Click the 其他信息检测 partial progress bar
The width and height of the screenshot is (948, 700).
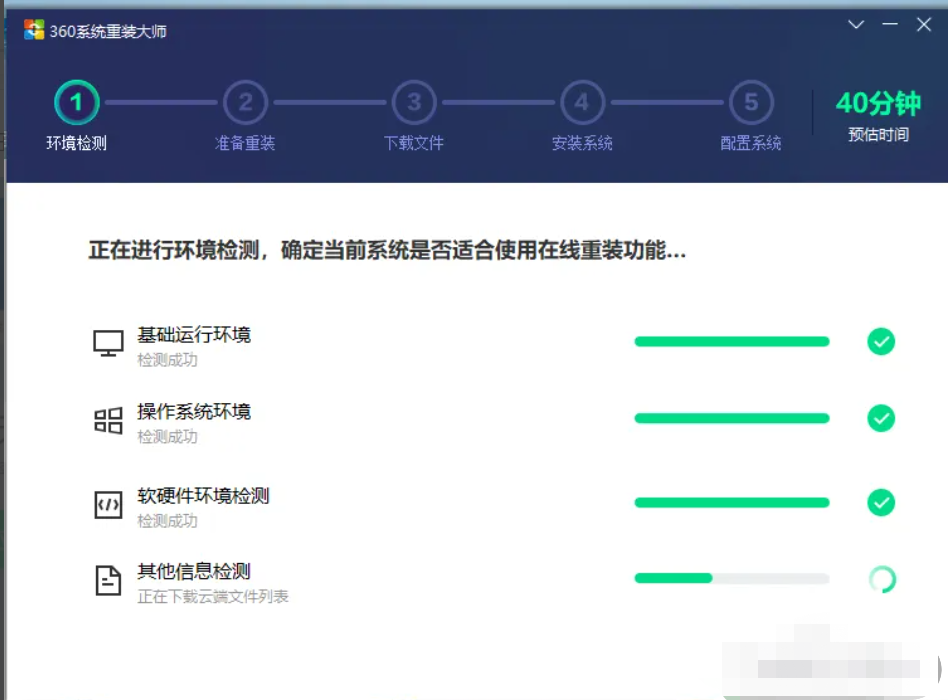pyautogui.click(x=732, y=578)
